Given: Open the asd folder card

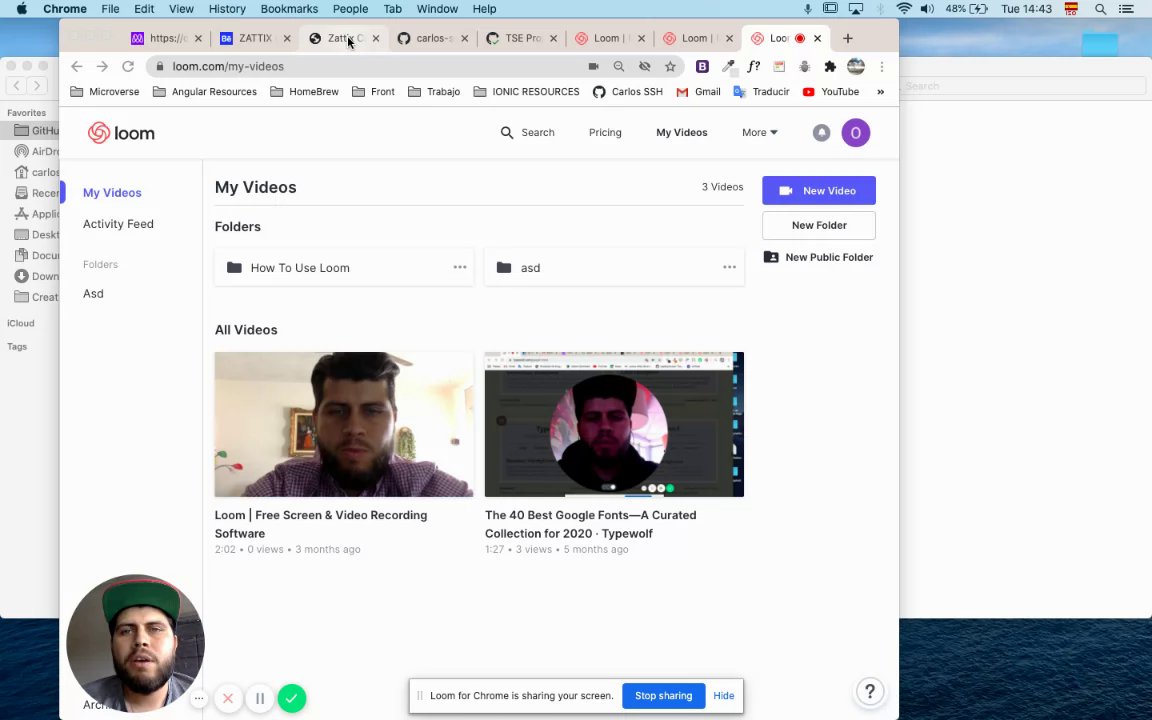Looking at the screenshot, I should [614, 267].
